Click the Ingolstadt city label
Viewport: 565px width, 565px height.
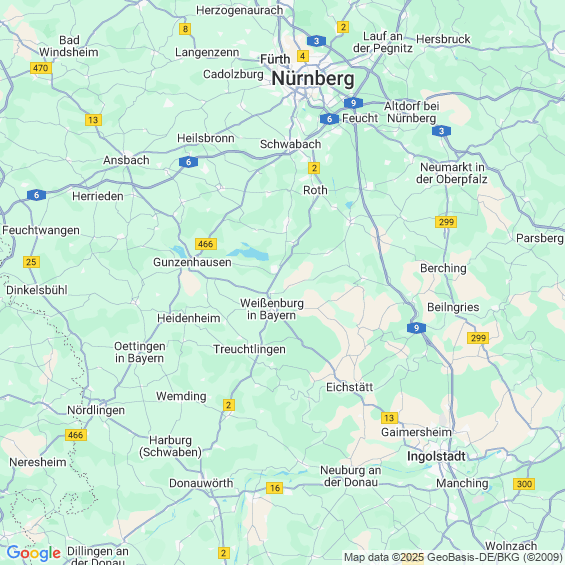[x=436, y=457]
